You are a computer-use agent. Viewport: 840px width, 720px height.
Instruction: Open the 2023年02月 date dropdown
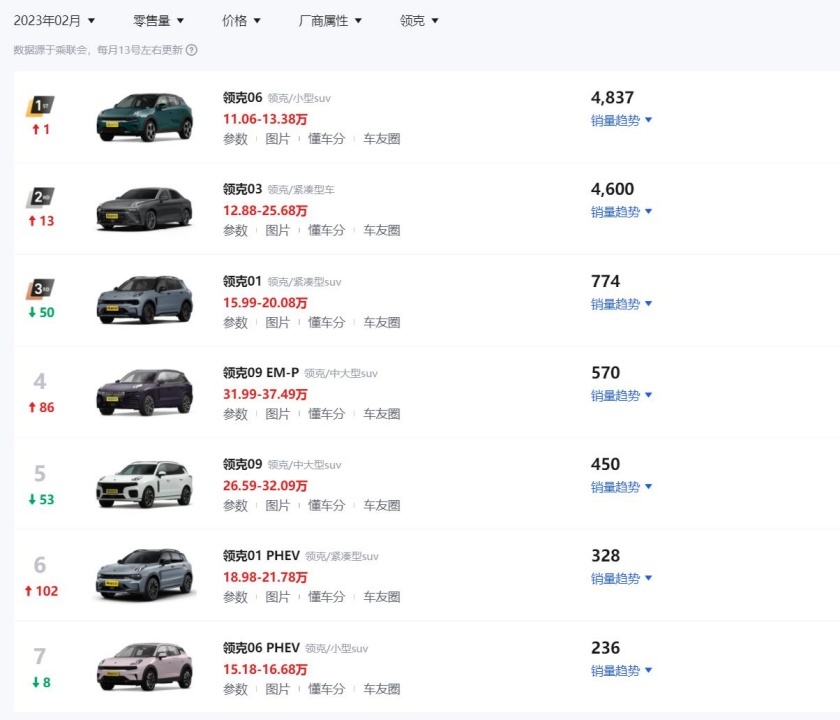(54, 21)
